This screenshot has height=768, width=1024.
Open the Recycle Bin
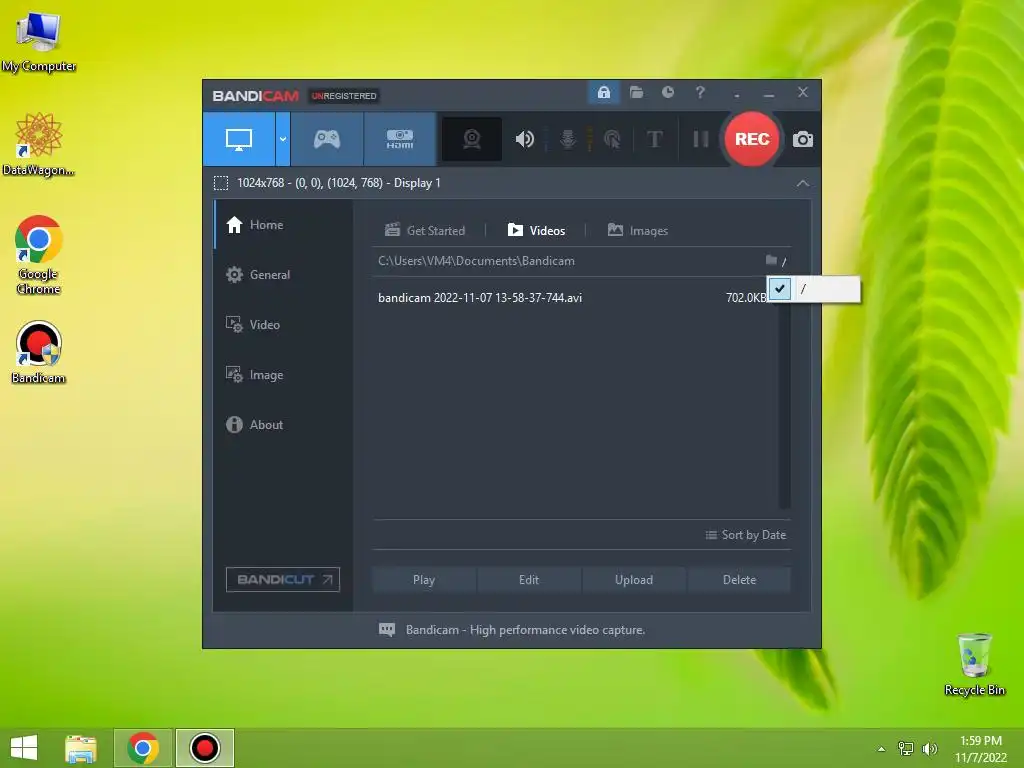point(974,664)
